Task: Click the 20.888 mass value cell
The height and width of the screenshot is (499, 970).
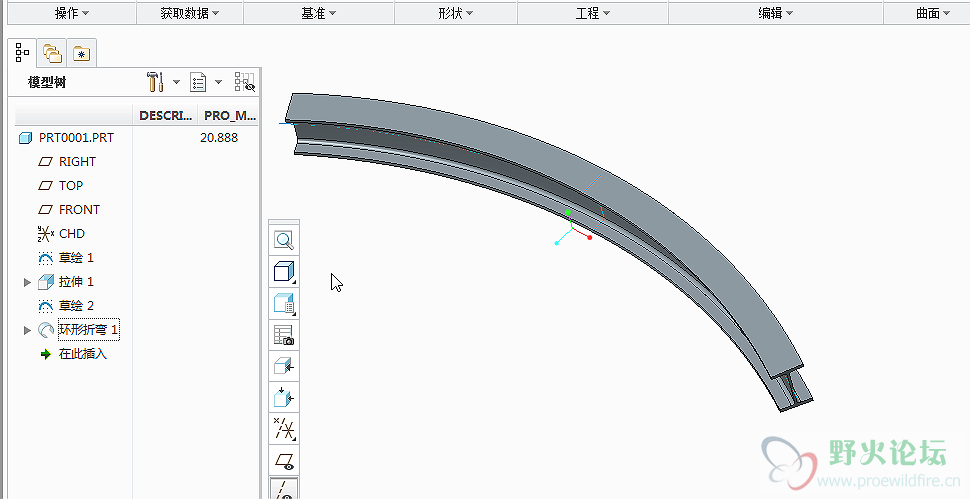Action: pyautogui.click(x=219, y=137)
